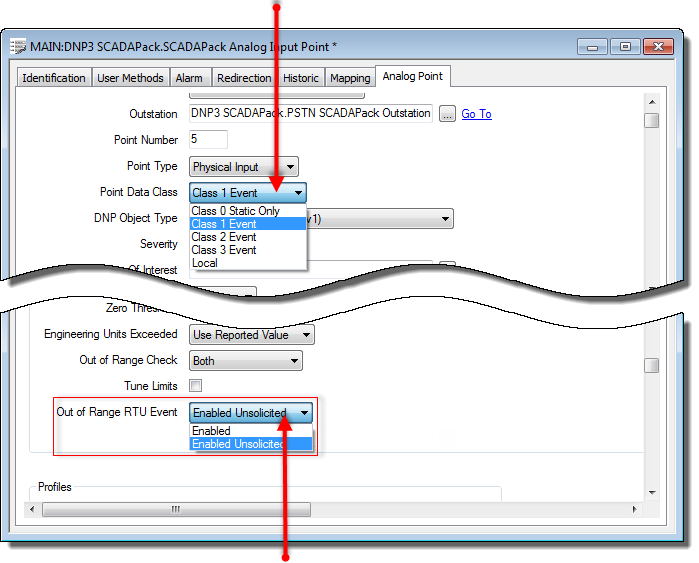Minimize the Analog Input Point window
Image resolution: width=699 pixels, height=563 pixels.
[x=596, y=46]
